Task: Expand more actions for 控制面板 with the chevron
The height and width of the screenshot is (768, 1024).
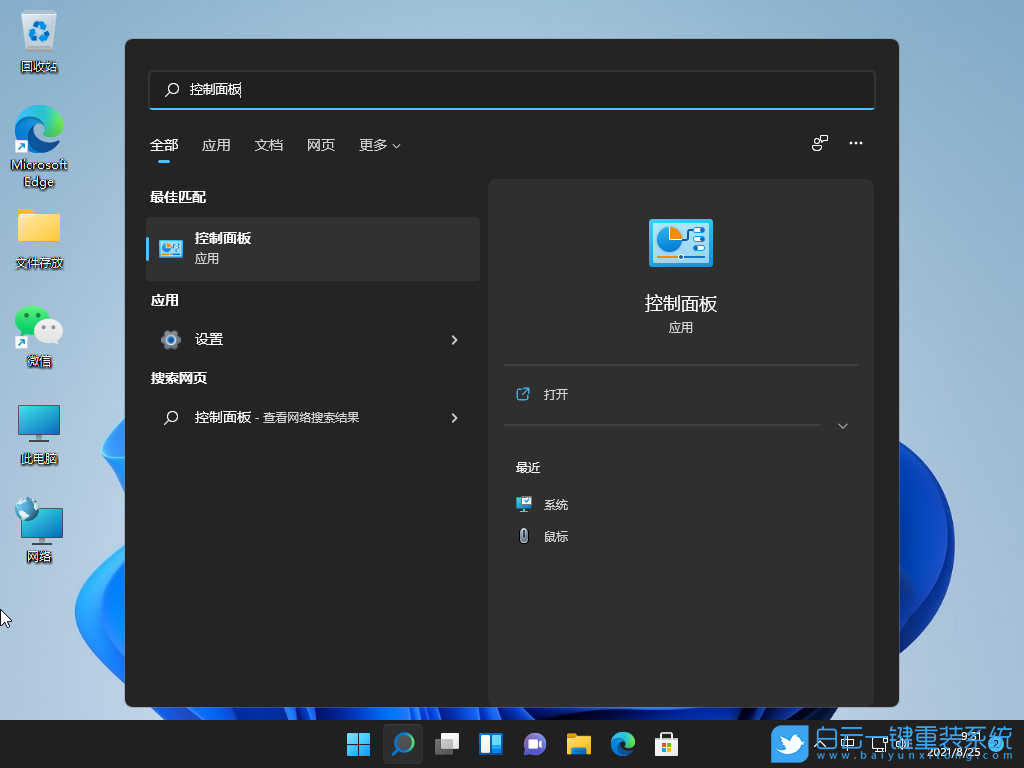Action: [x=843, y=425]
